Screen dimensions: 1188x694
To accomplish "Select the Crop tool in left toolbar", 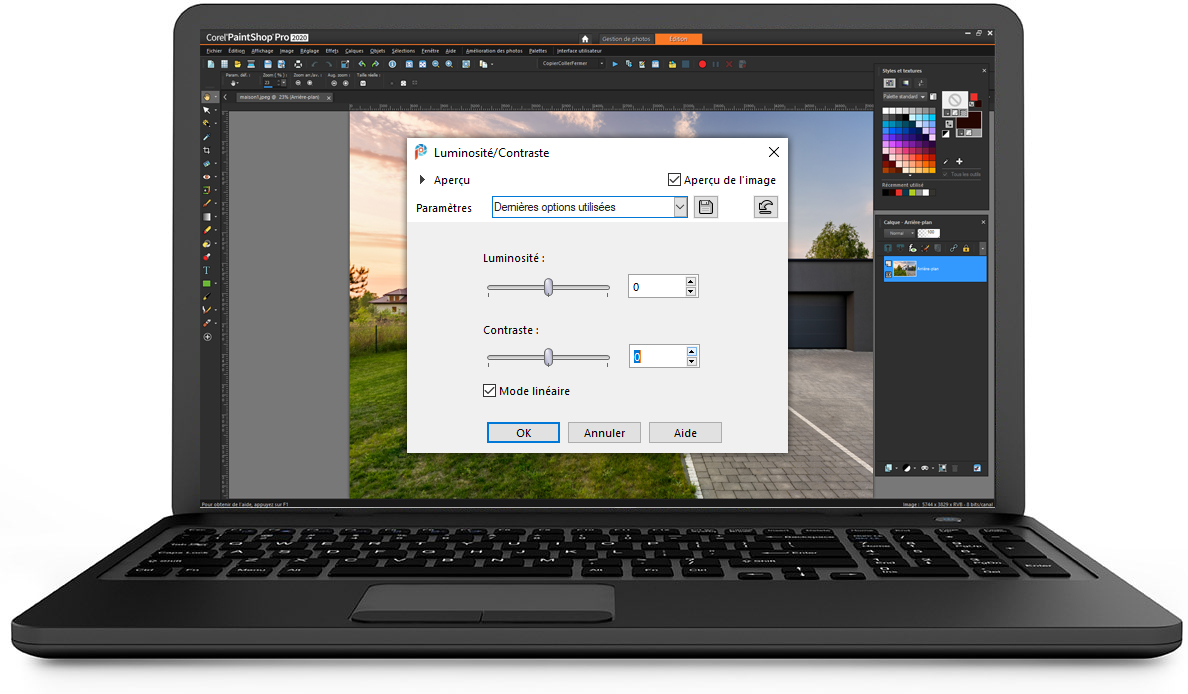I will 207,150.
